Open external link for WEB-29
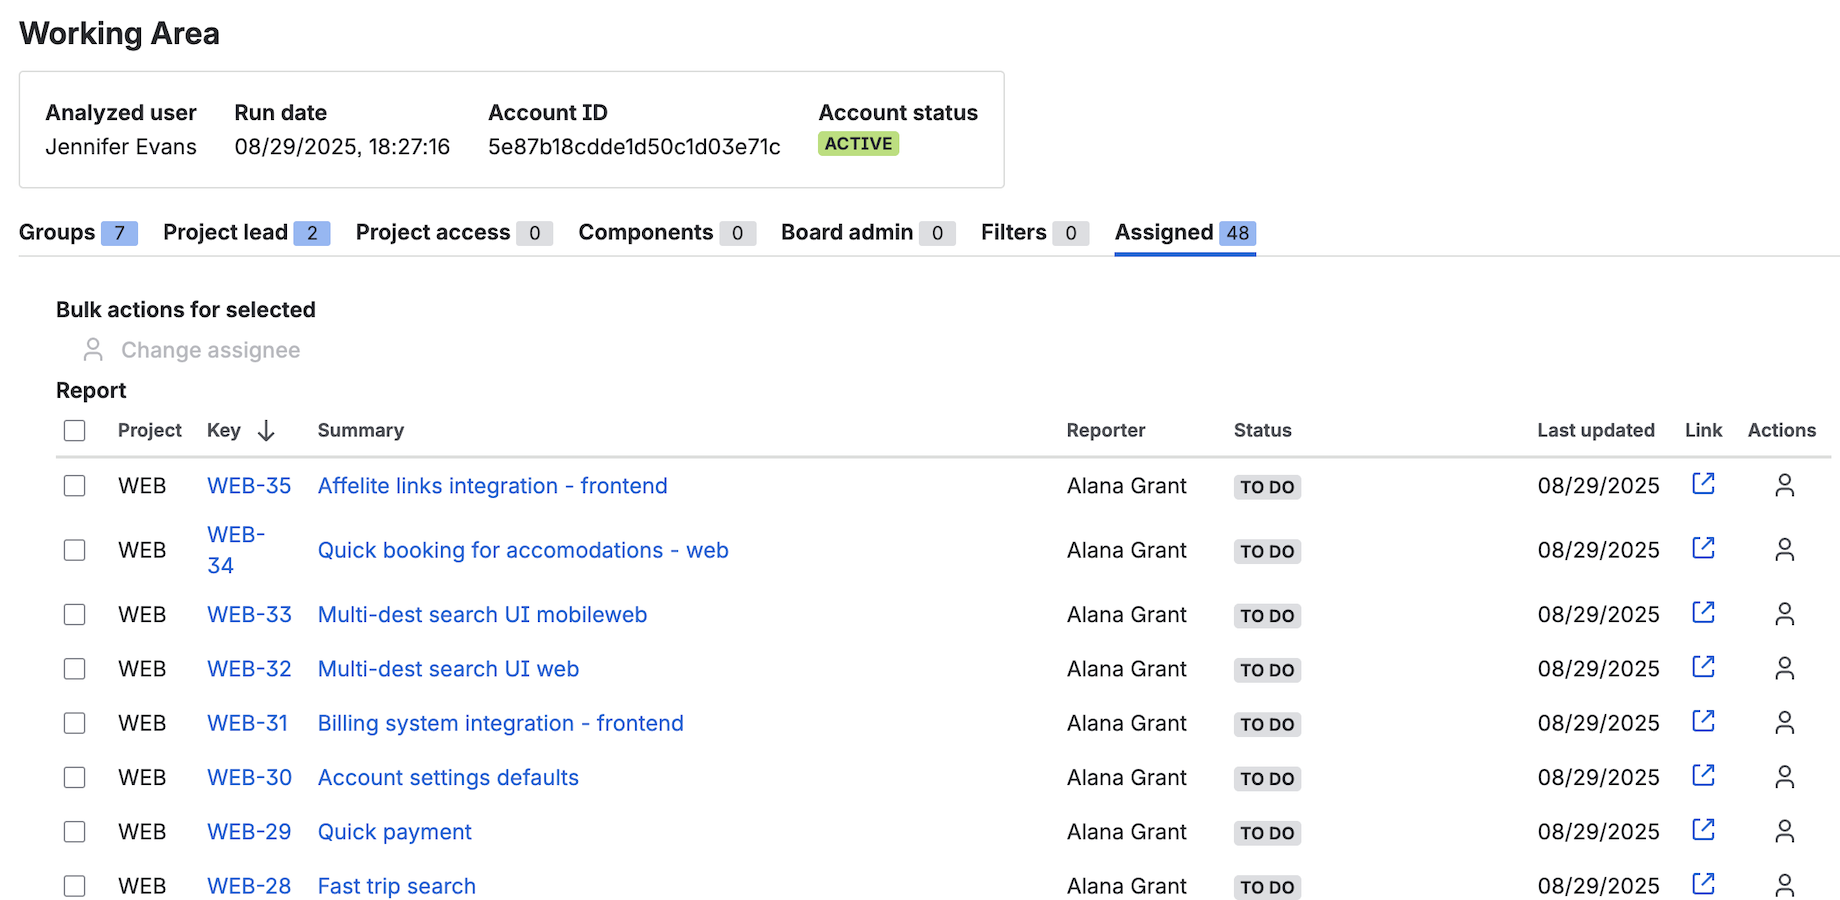 point(1703,830)
